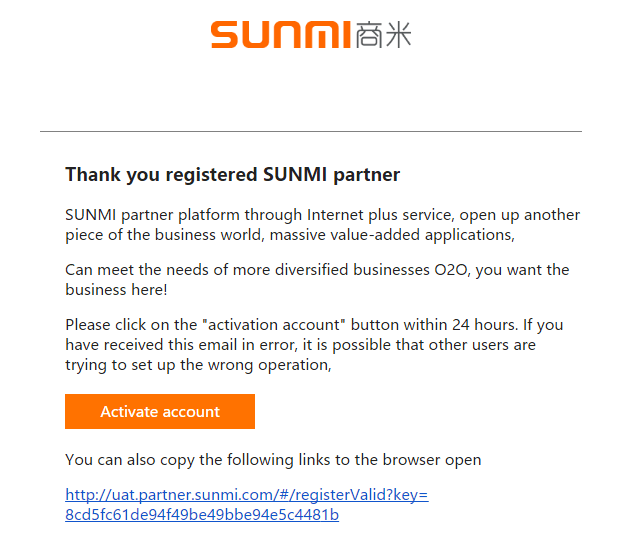Click the 'Thank you registered SUNMI partner' heading
Screen dimensions: 634x559
tap(232, 175)
